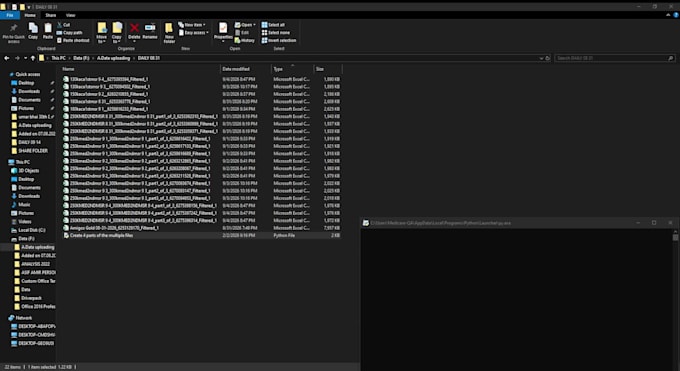Switch to the Home tab
Viewport: 680px width, 371px height.
click(x=30, y=15)
